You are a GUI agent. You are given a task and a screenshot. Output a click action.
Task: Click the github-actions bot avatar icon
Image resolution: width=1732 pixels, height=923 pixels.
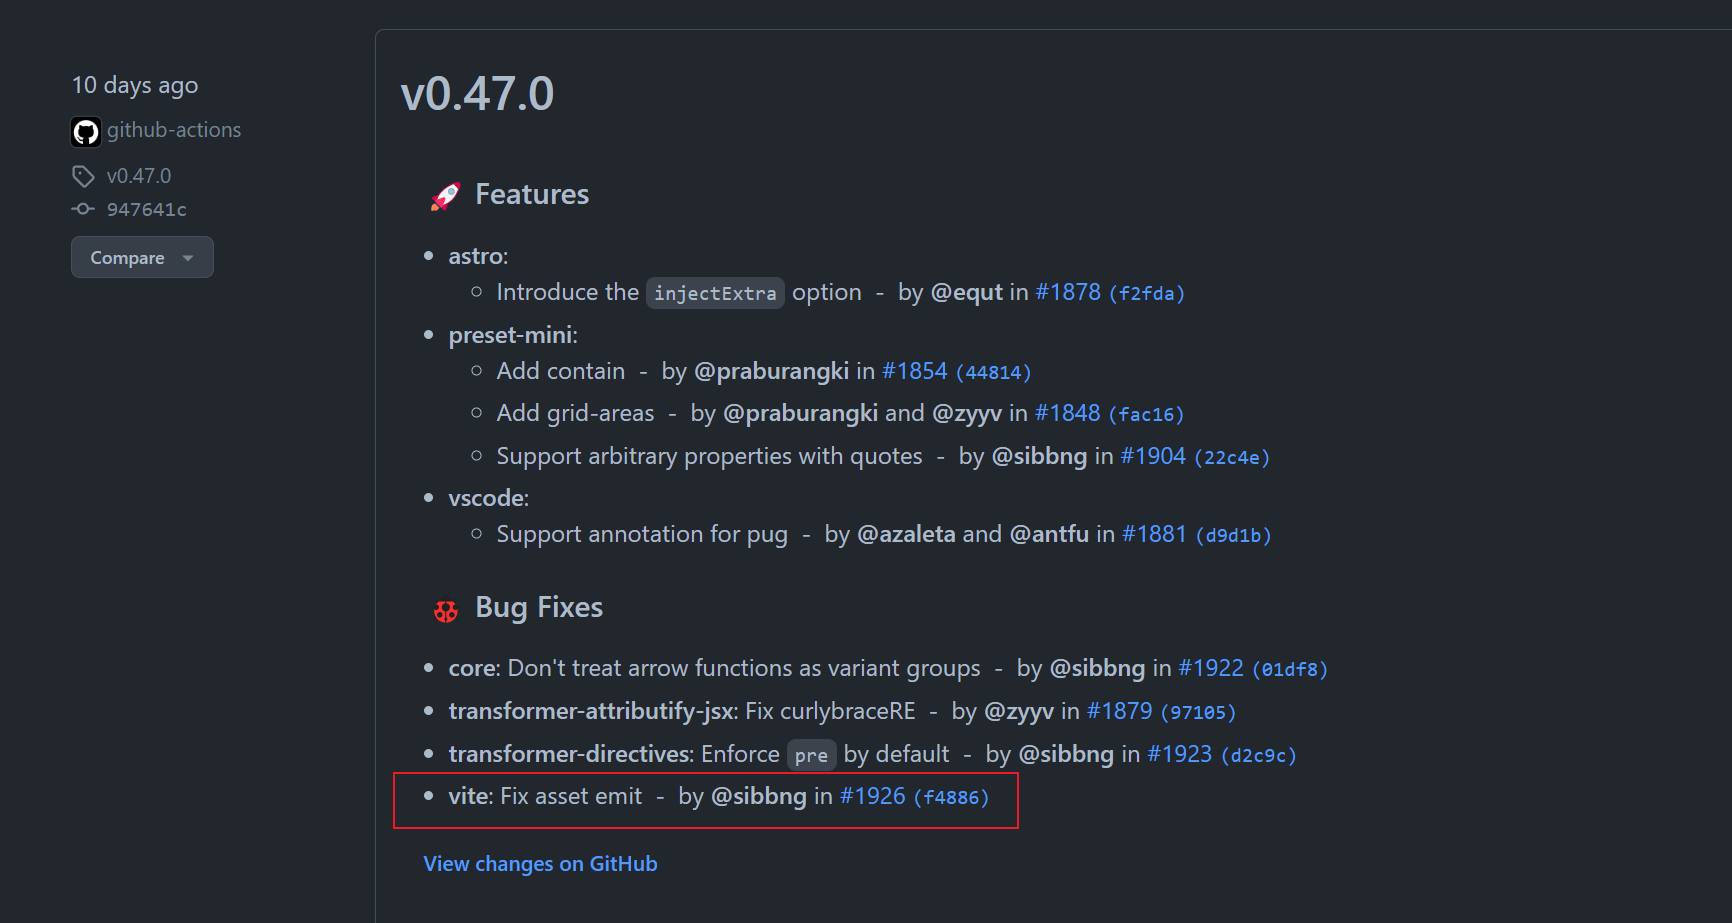pos(86,131)
